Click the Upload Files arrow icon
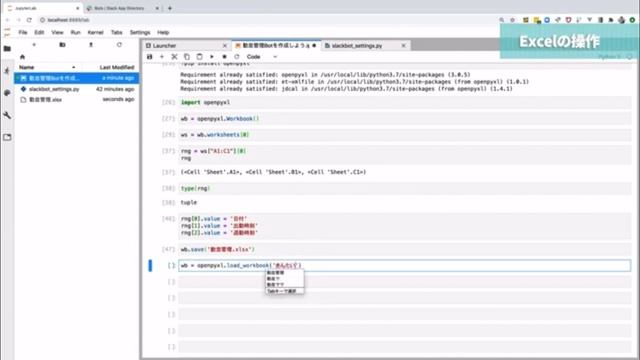The image size is (640, 360). (x=91, y=44)
